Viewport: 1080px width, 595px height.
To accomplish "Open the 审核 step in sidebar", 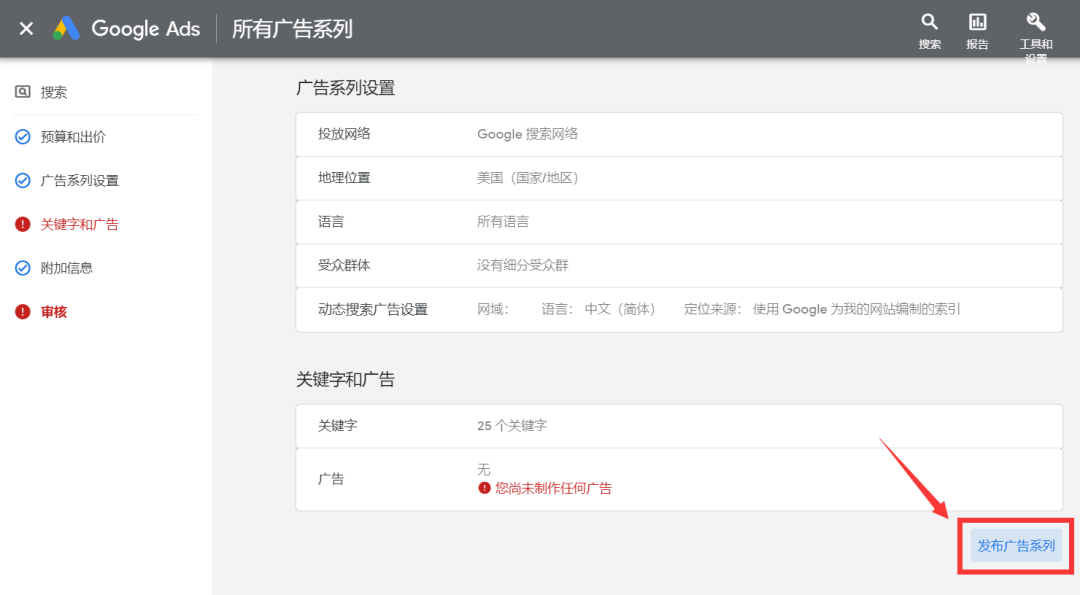I will coord(56,311).
